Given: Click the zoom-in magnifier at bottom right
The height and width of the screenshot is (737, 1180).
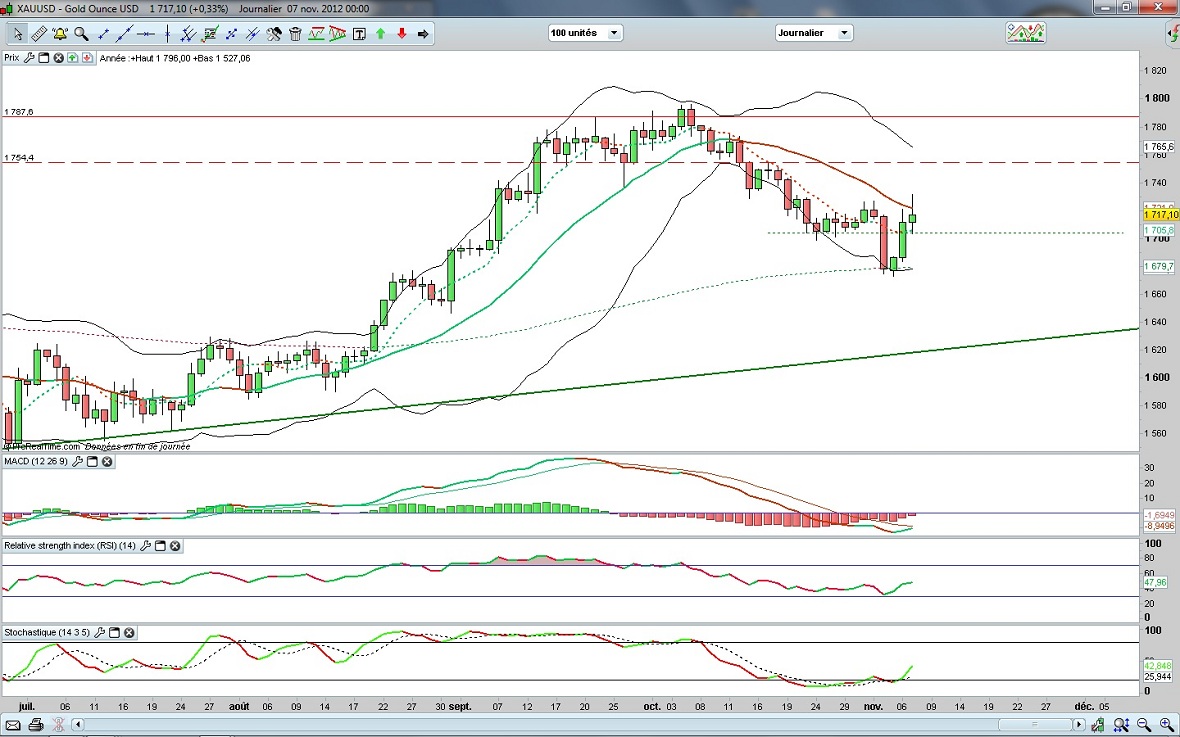Looking at the screenshot, I should pos(1167,724).
